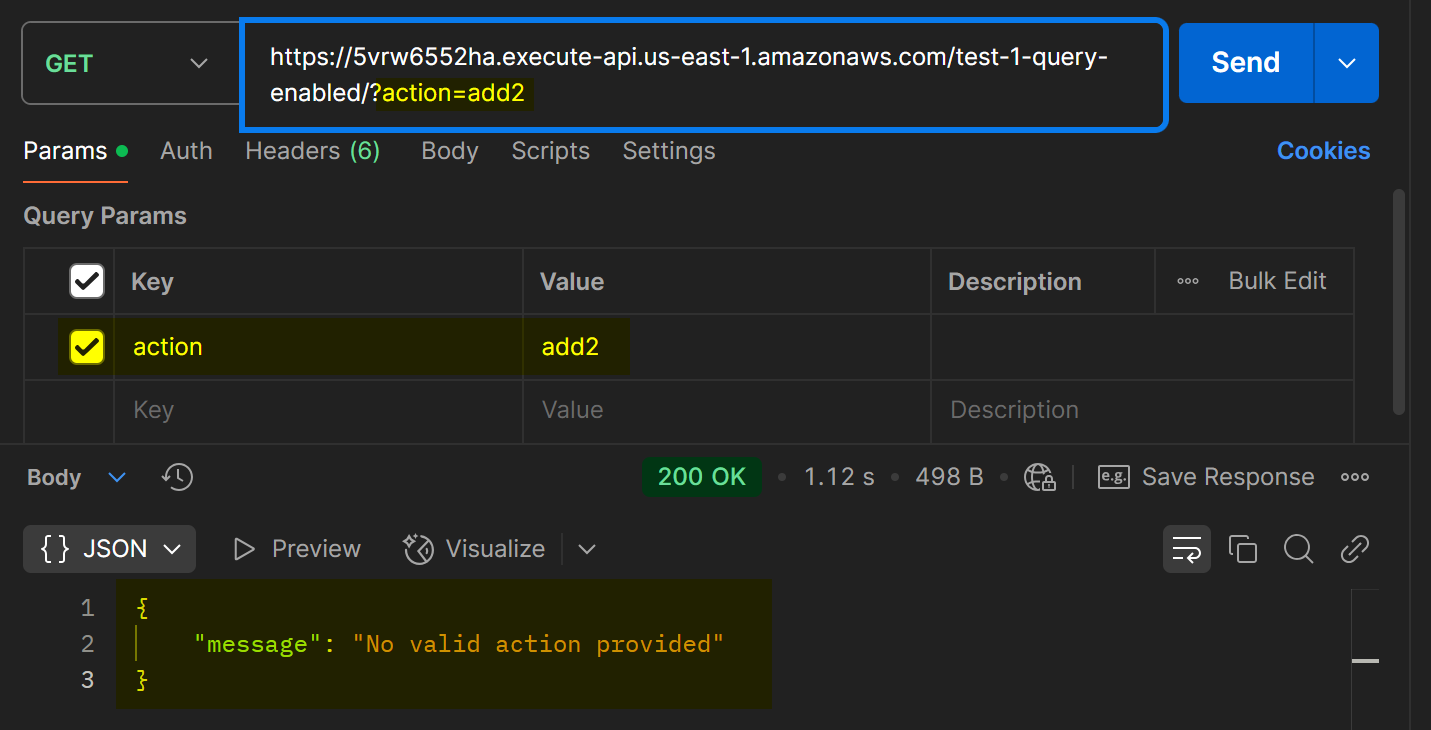Image resolution: width=1431 pixels, height=730 pixels.
Task: Copy the response body to clipboard
Action: (x=1242, y=549)
